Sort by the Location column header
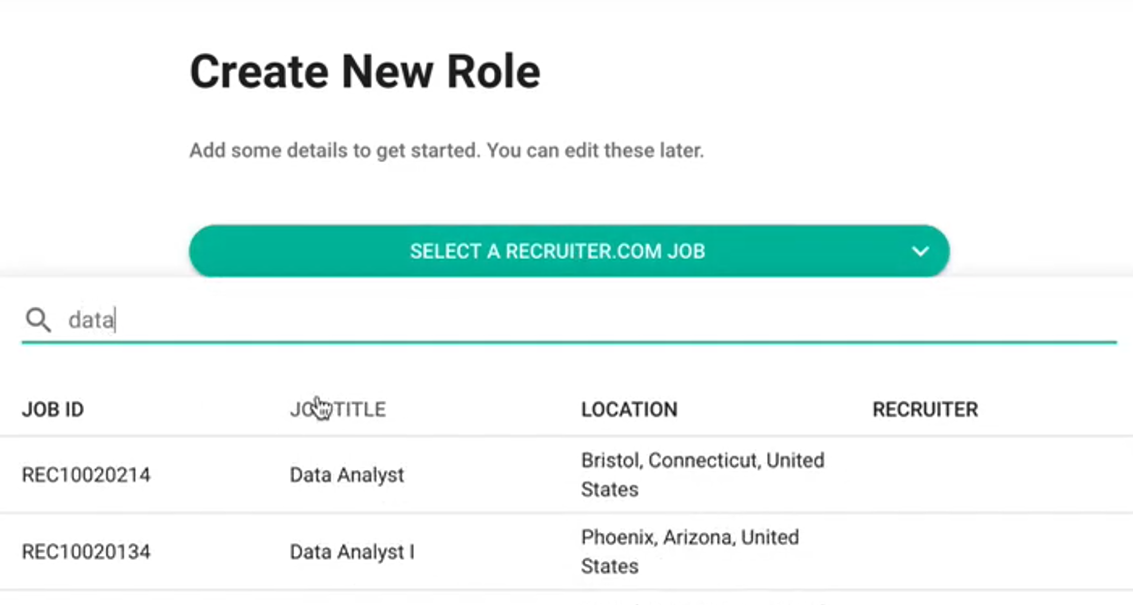 tap(629, 409)
